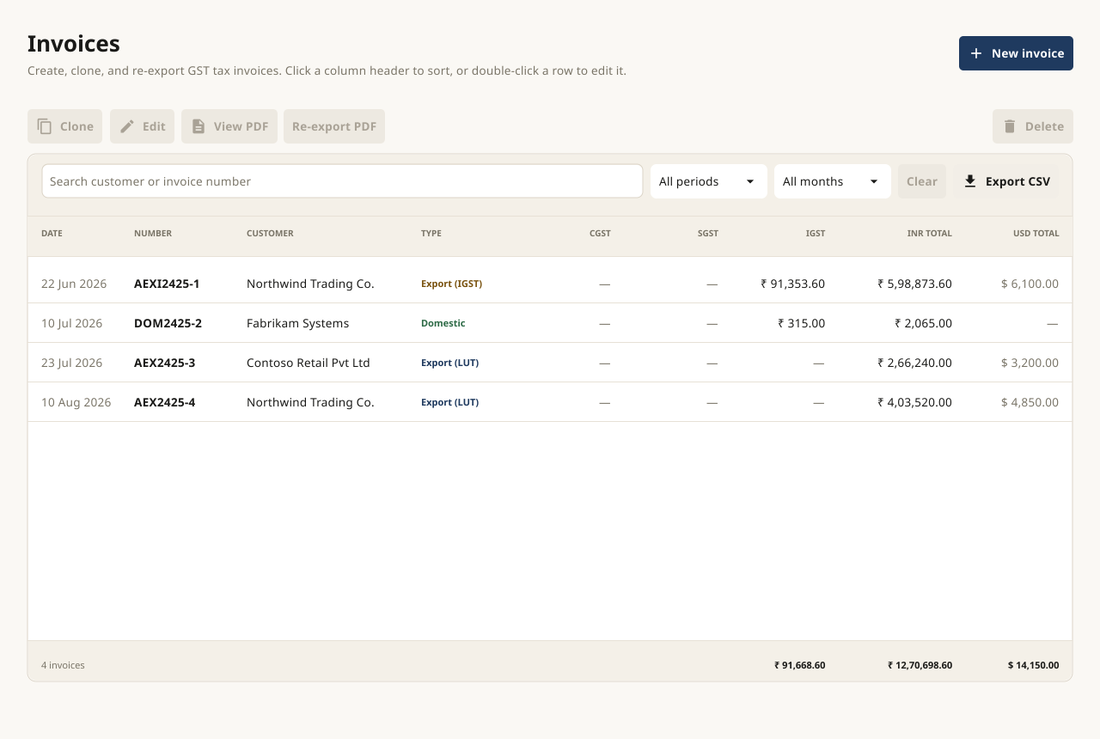Click the ₹ 12,70,698.60 footer INR sum

[x=920, y=665]
